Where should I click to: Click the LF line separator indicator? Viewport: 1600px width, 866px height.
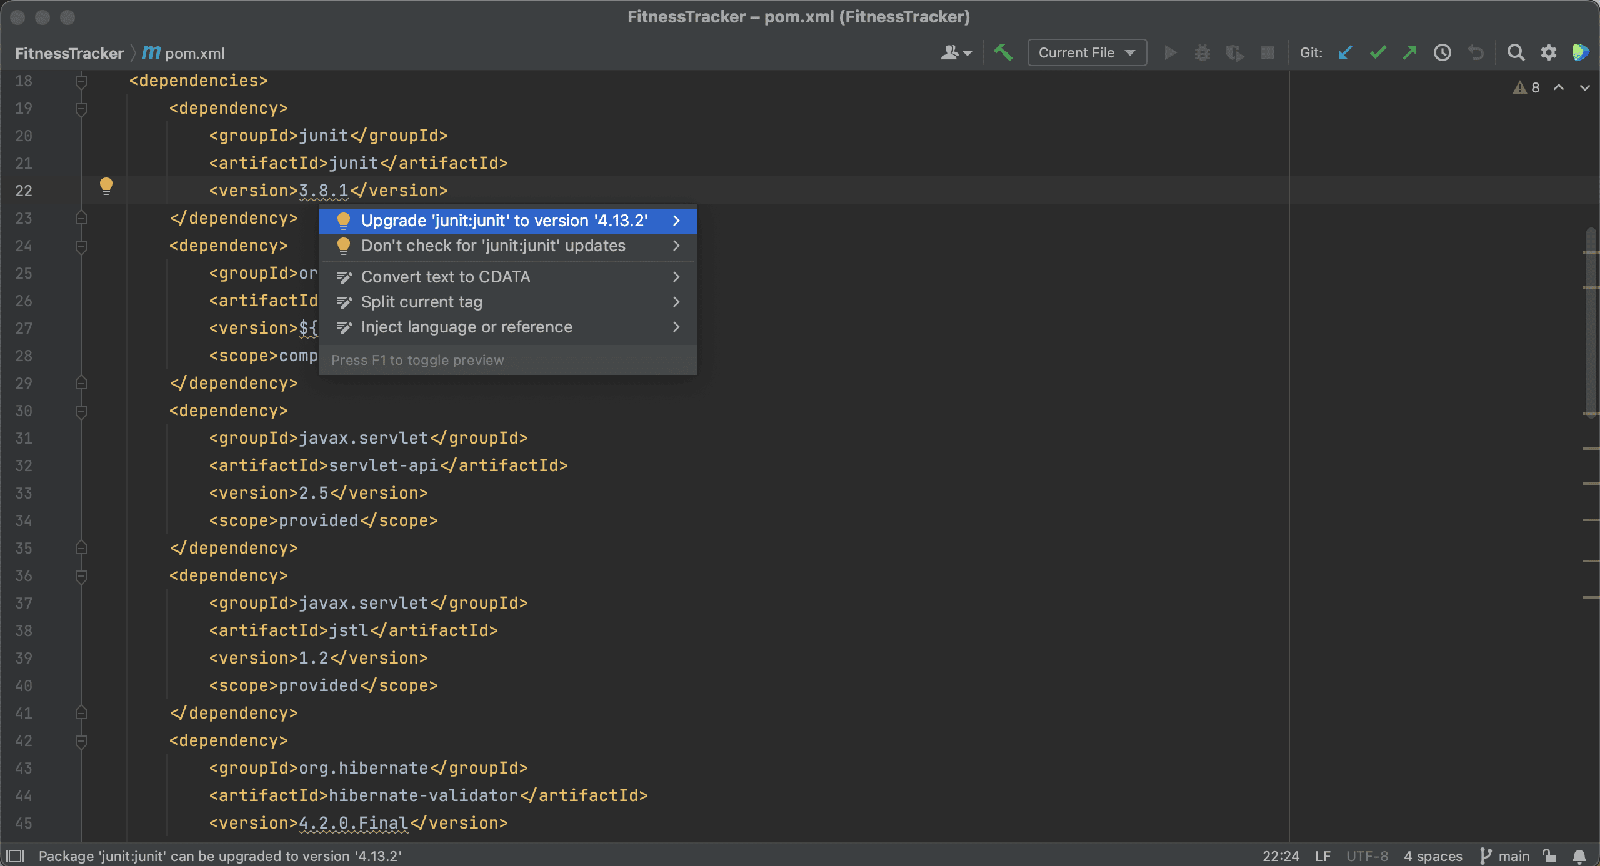(1323, 856)
